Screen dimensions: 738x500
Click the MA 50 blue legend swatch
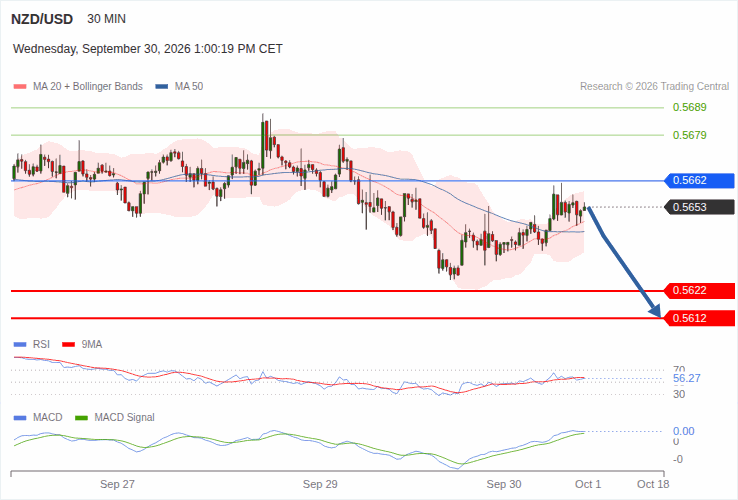point(161,87)
